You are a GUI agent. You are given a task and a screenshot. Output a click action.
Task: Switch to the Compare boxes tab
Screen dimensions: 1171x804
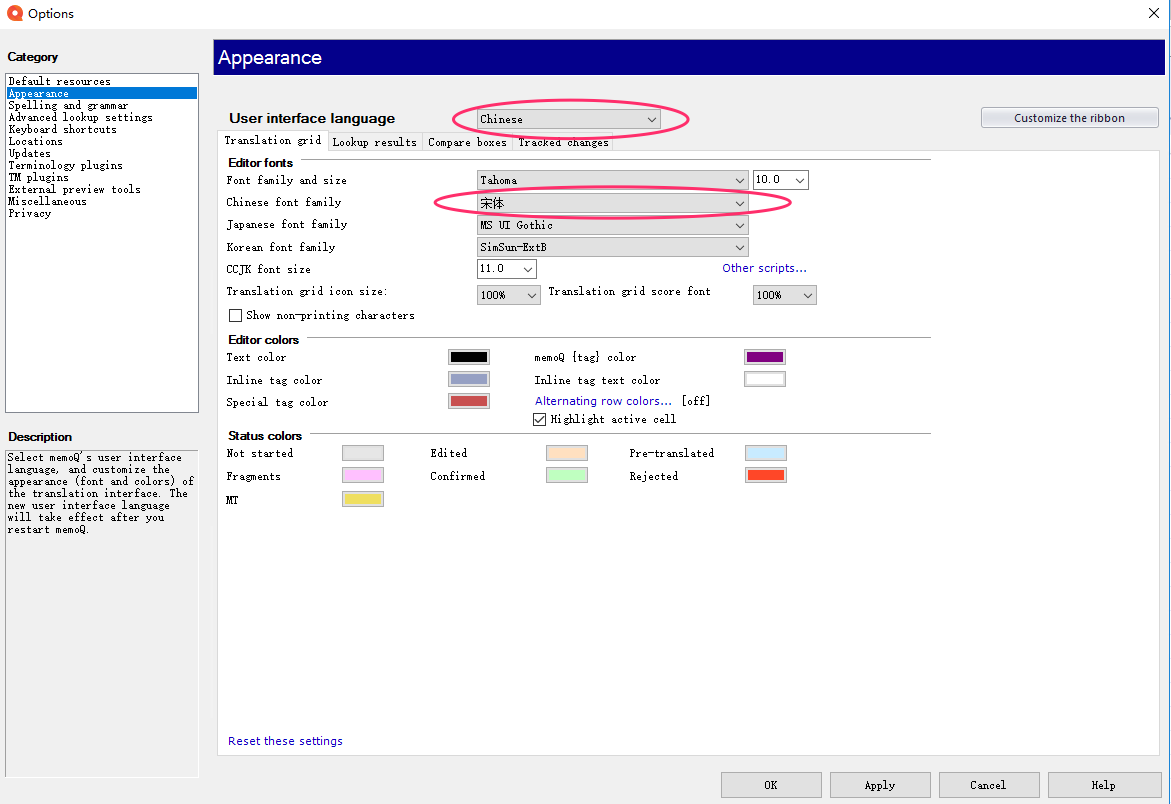467,142
